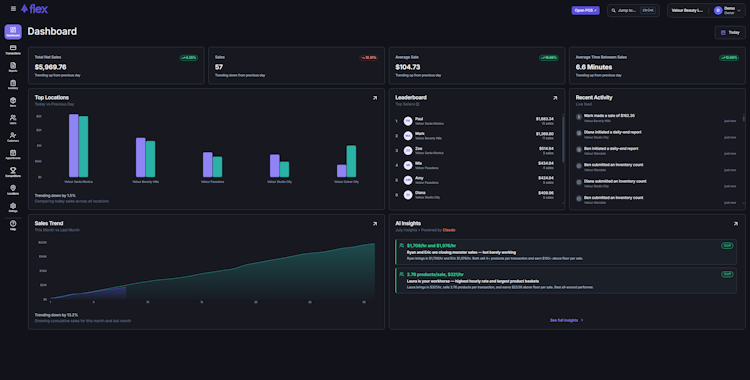The height and width of the screenshot is (380, 750).
Task: Expand the Demo Owner account dropdown
Action: coord(727,11)
